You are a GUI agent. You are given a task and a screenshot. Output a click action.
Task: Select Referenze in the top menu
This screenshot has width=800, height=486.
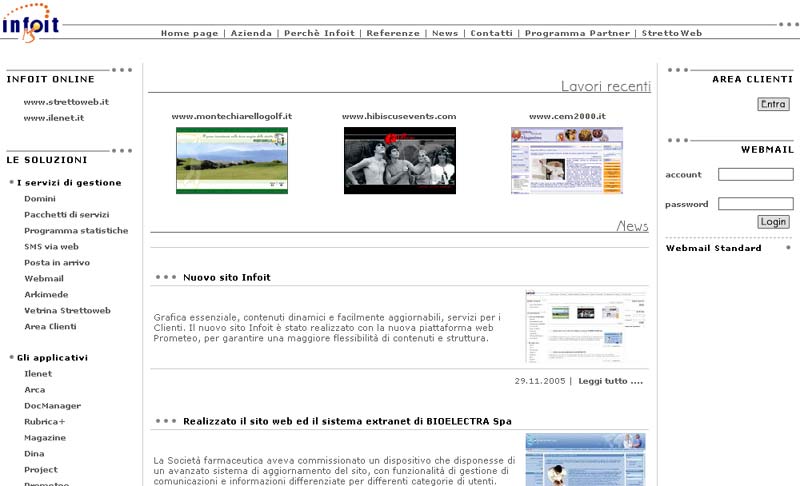[x=393, y=33]
